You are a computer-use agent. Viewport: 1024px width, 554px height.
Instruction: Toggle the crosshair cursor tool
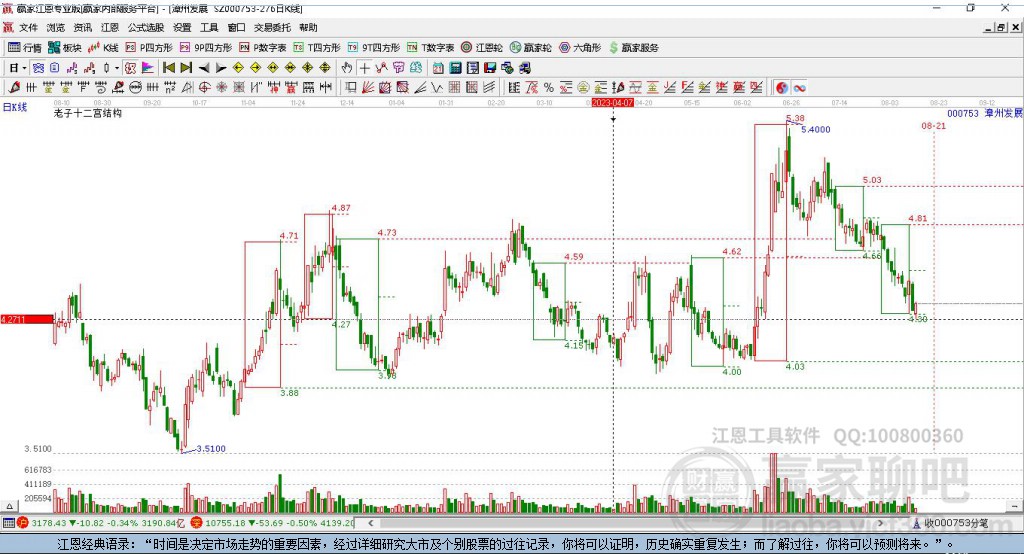364,68
